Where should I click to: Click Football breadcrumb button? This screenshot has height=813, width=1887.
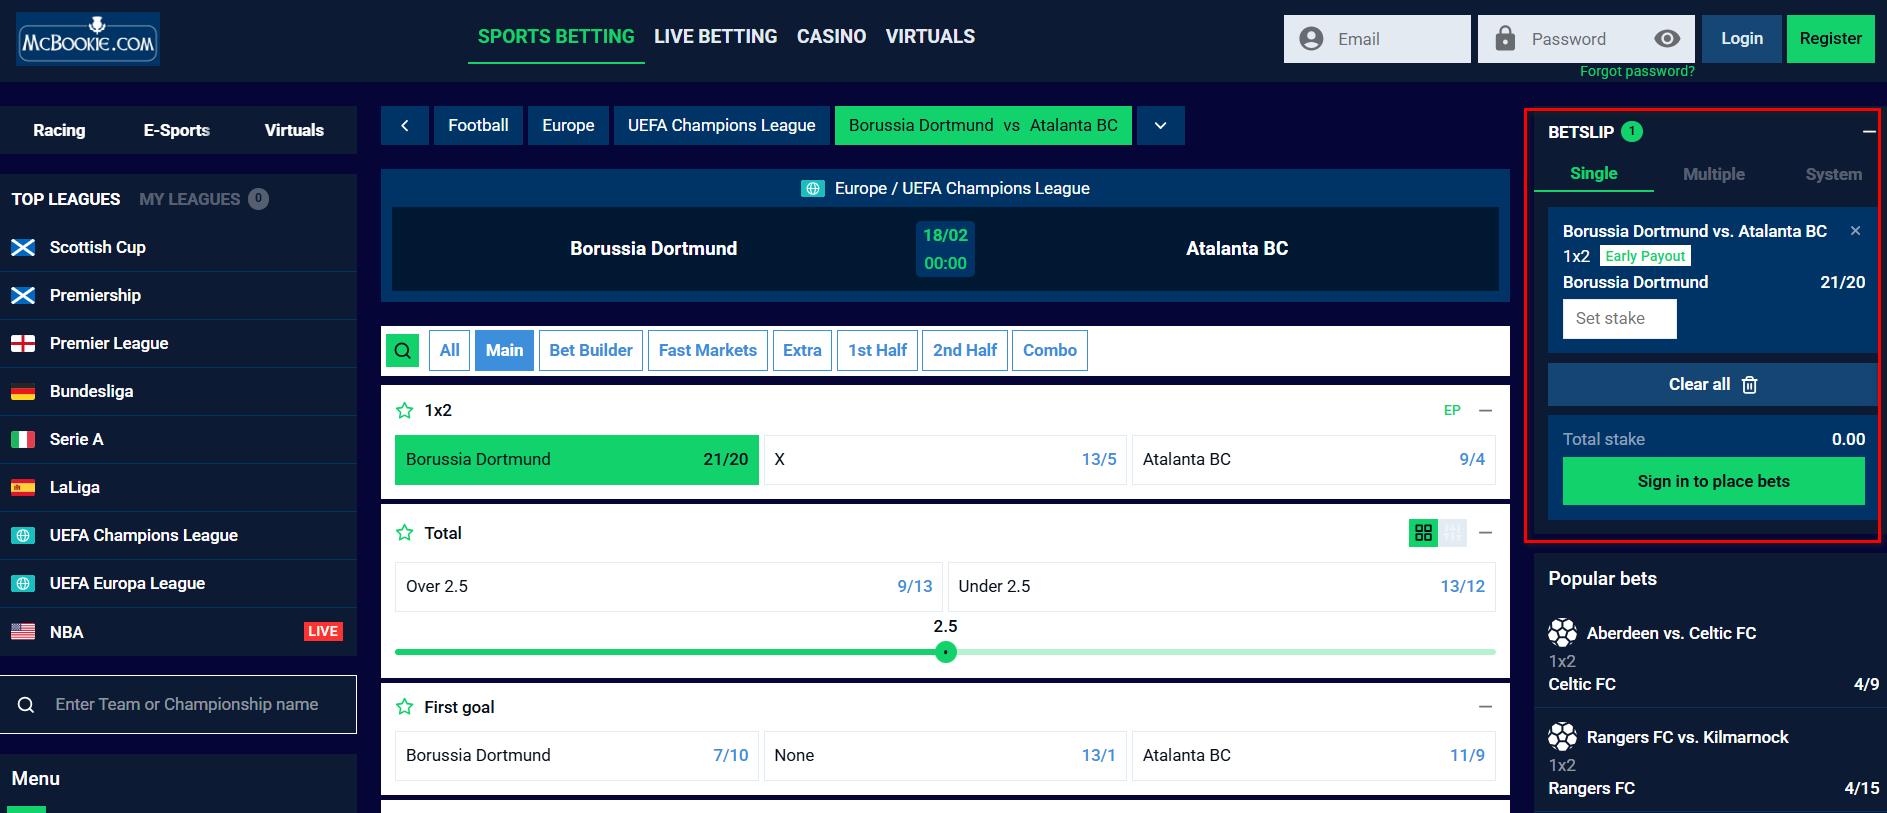click(x=478, y=126)
